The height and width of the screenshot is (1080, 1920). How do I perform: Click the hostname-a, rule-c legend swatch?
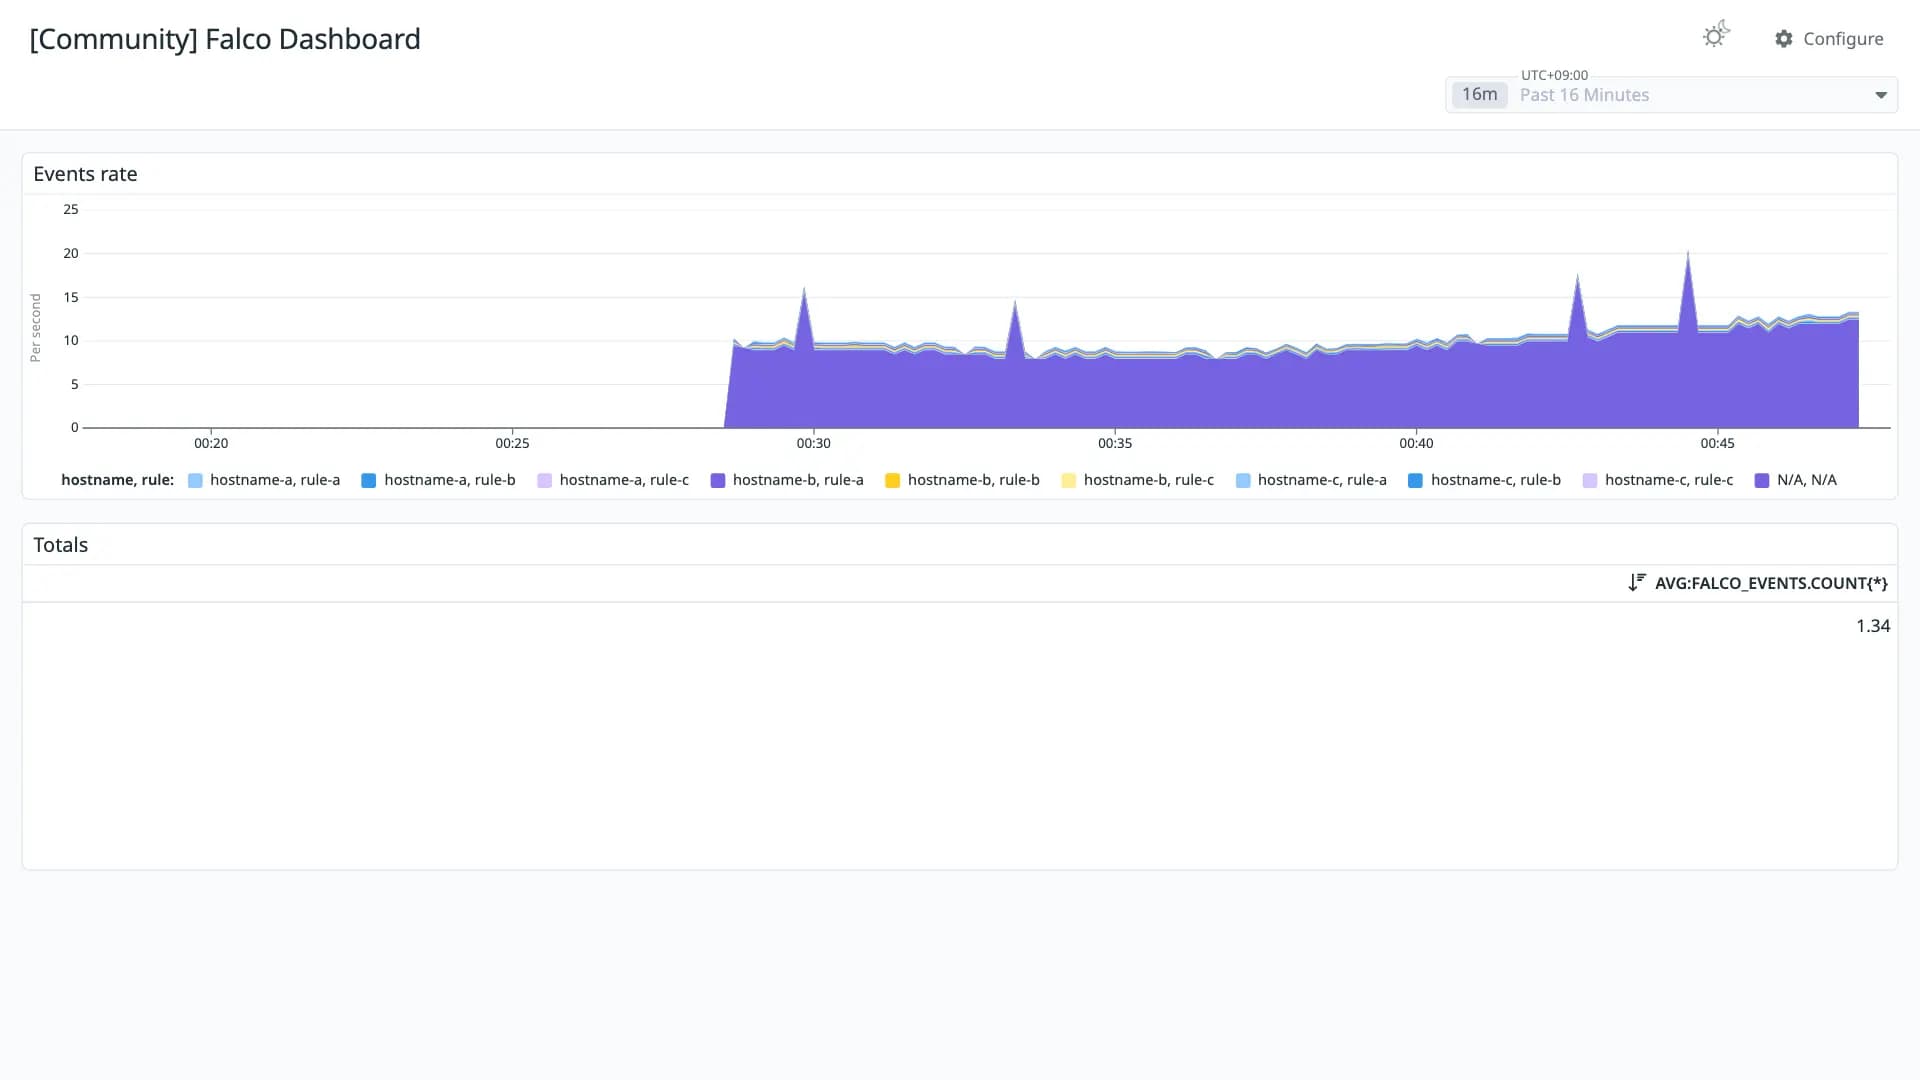pyautogui.click(x=544, y=481)
